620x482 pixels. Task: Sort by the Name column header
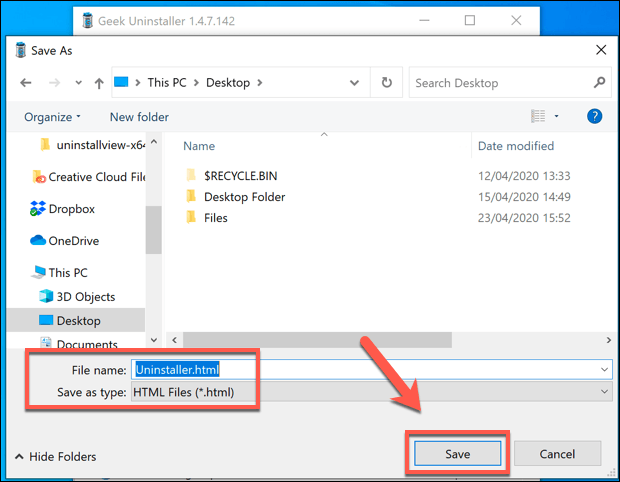click(x=199, y=146)
